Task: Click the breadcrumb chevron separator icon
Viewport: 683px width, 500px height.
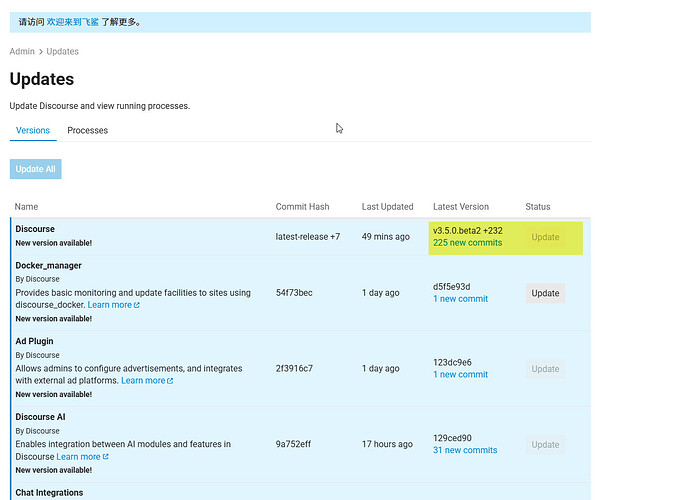Action: (x=41, y=52)
